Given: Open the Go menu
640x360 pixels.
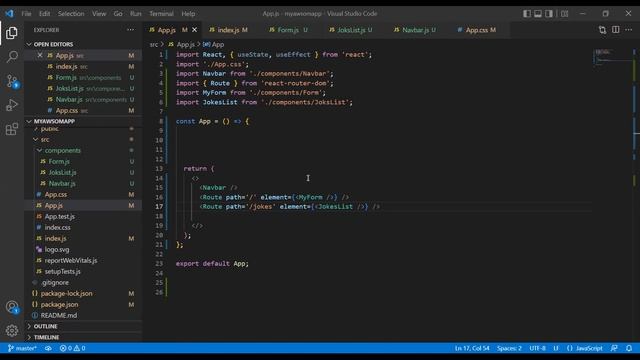Looking at the screenshot, I should (118, 13).
